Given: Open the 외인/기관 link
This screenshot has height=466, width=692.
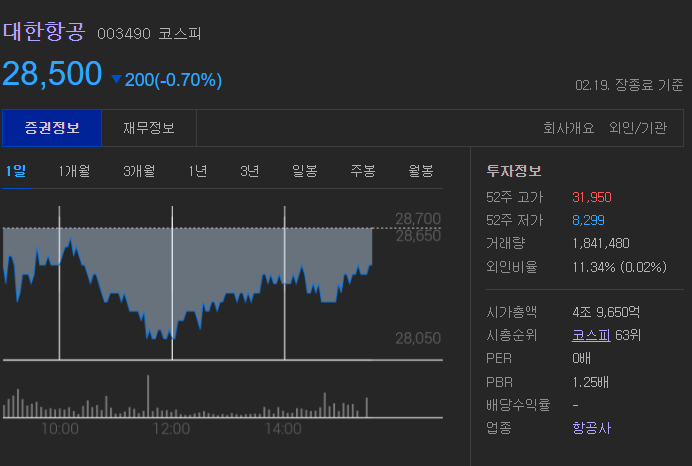Looking at the screenshot, I should (x=638, y=128).
